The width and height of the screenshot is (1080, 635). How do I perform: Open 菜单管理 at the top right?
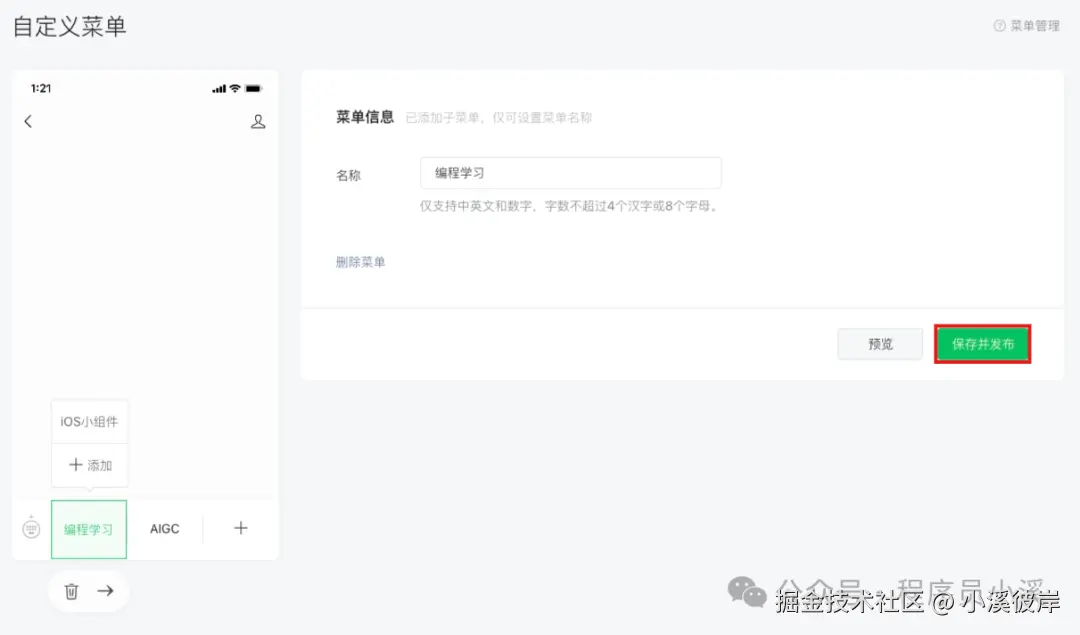coord(1035,26)
